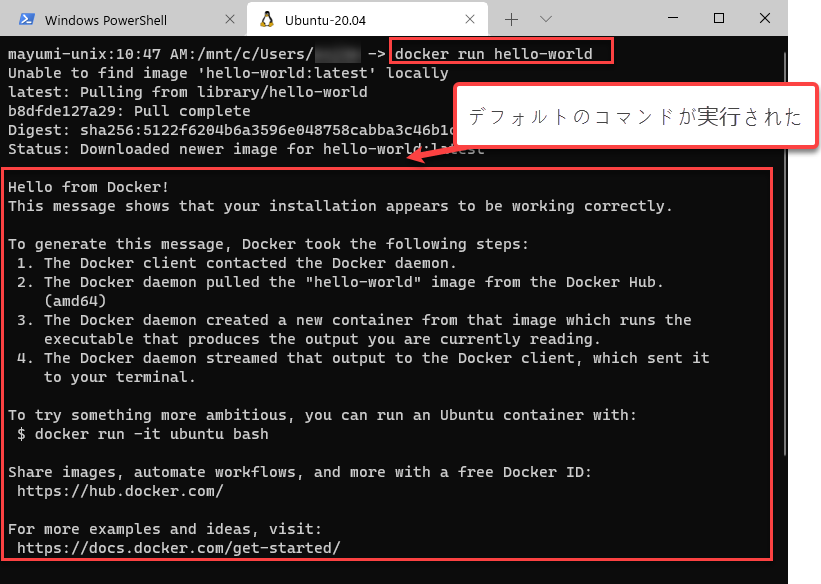Open a new terminal tab with plus button
Image resolution: width=821 pixels, height=584 pixels.
pos(511,19)
